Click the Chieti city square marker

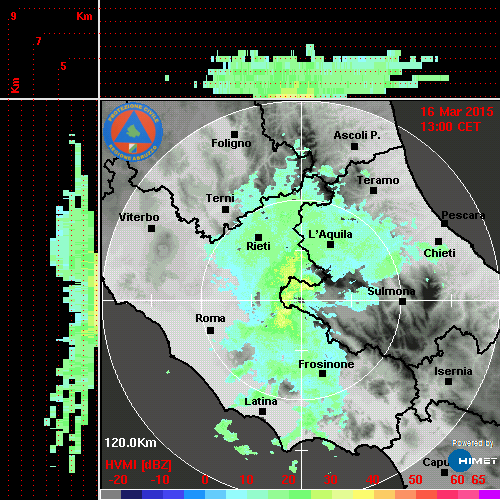pyautogui.click(x=438, y=241)
